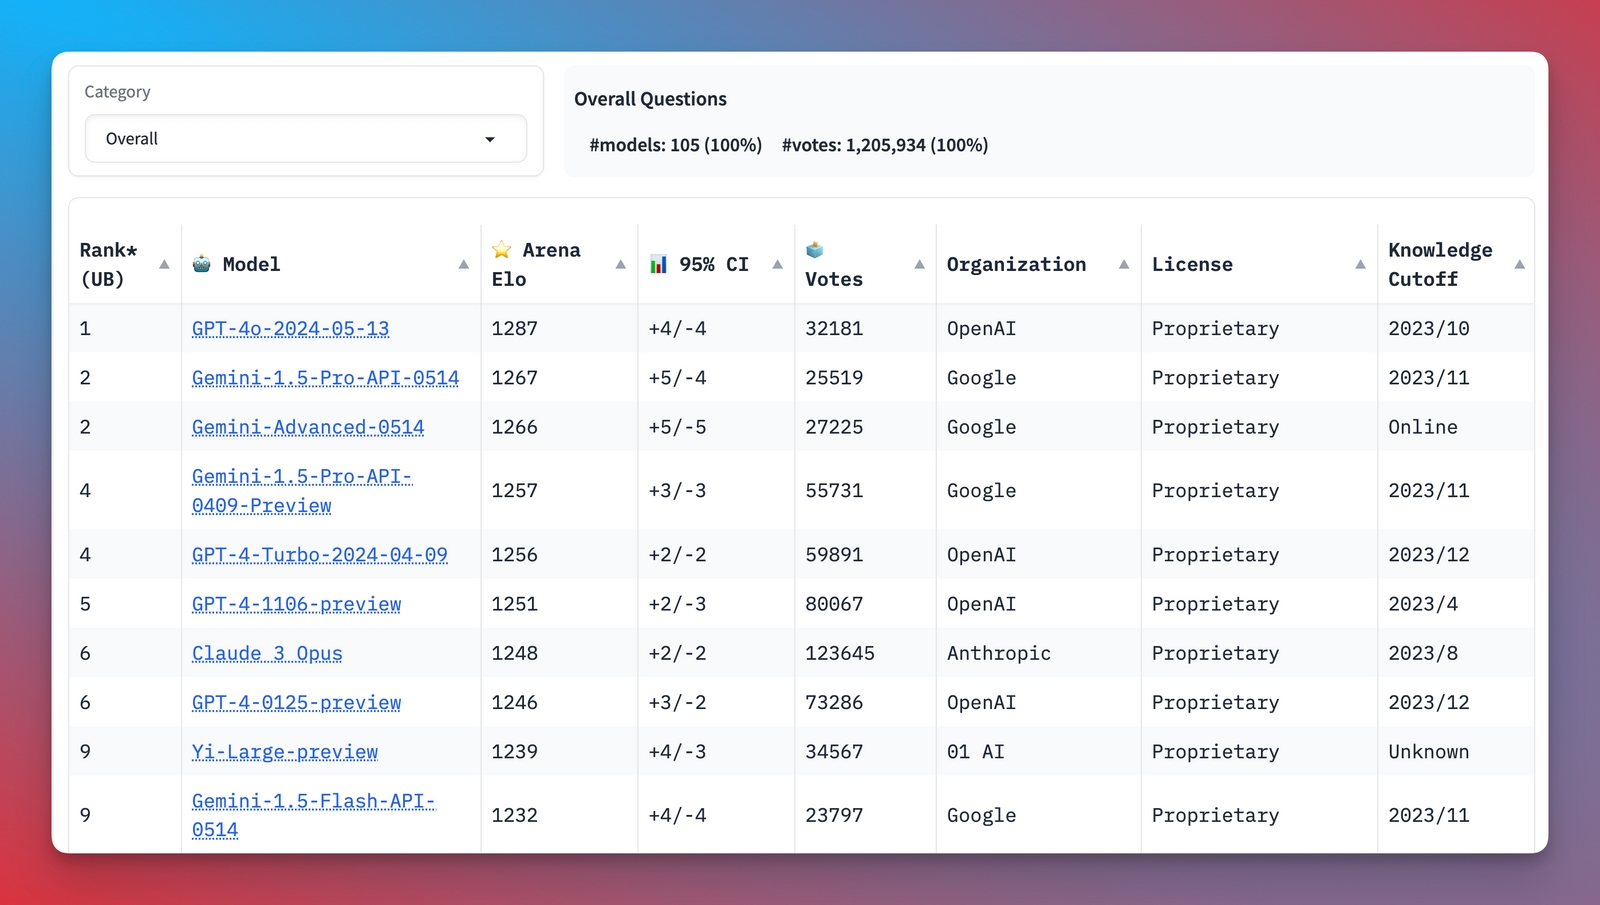Open GPT-4o-2024-05-13 model link
The height and width of the screenshot is (905, 1600).
[290, 329]
